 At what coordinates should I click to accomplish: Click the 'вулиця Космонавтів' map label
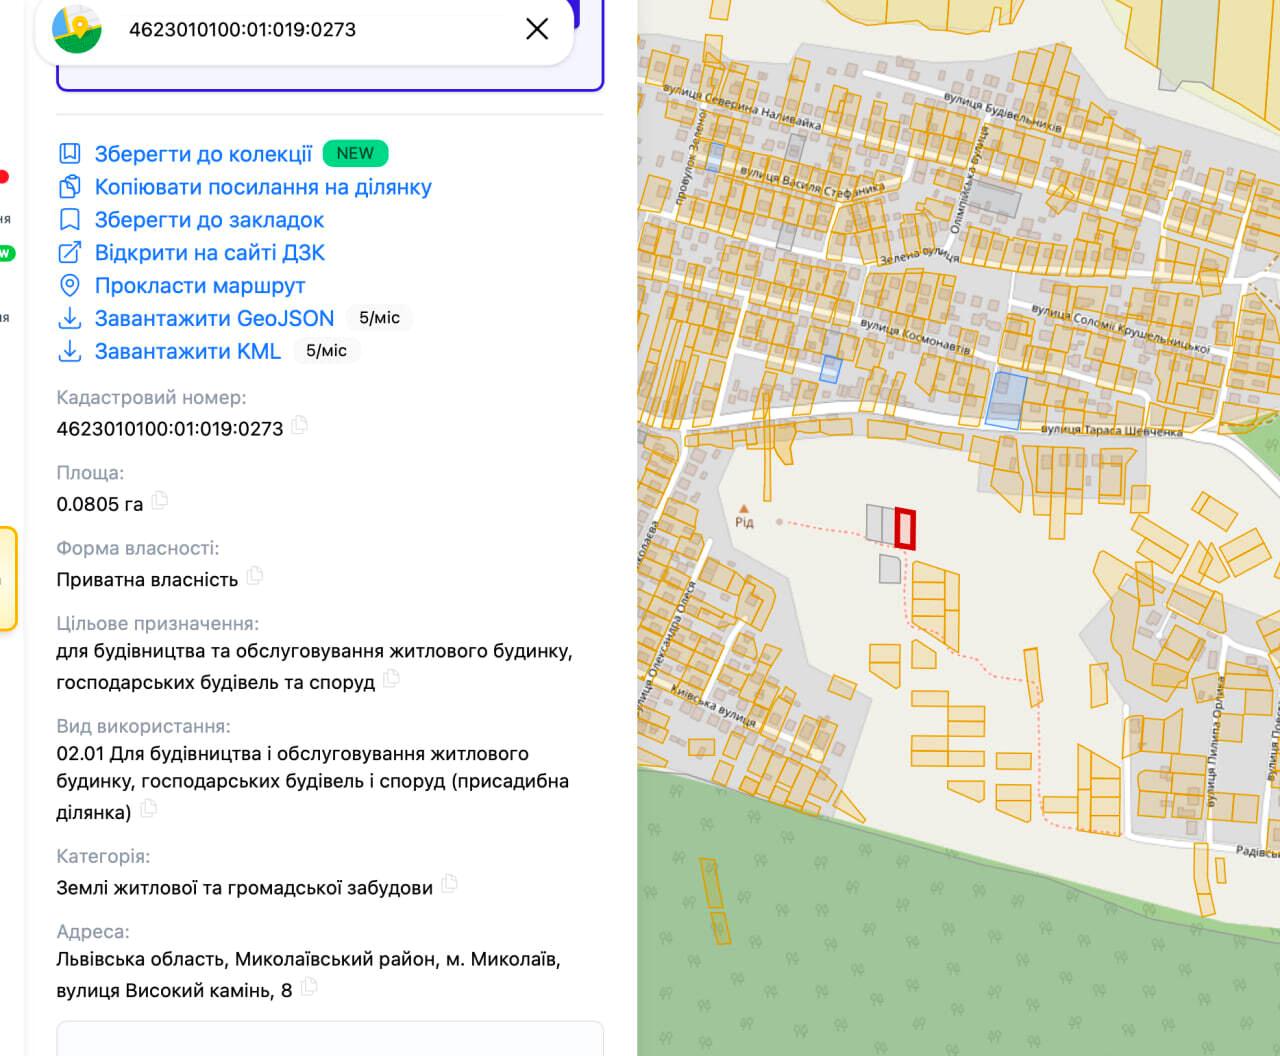[915, 338]
